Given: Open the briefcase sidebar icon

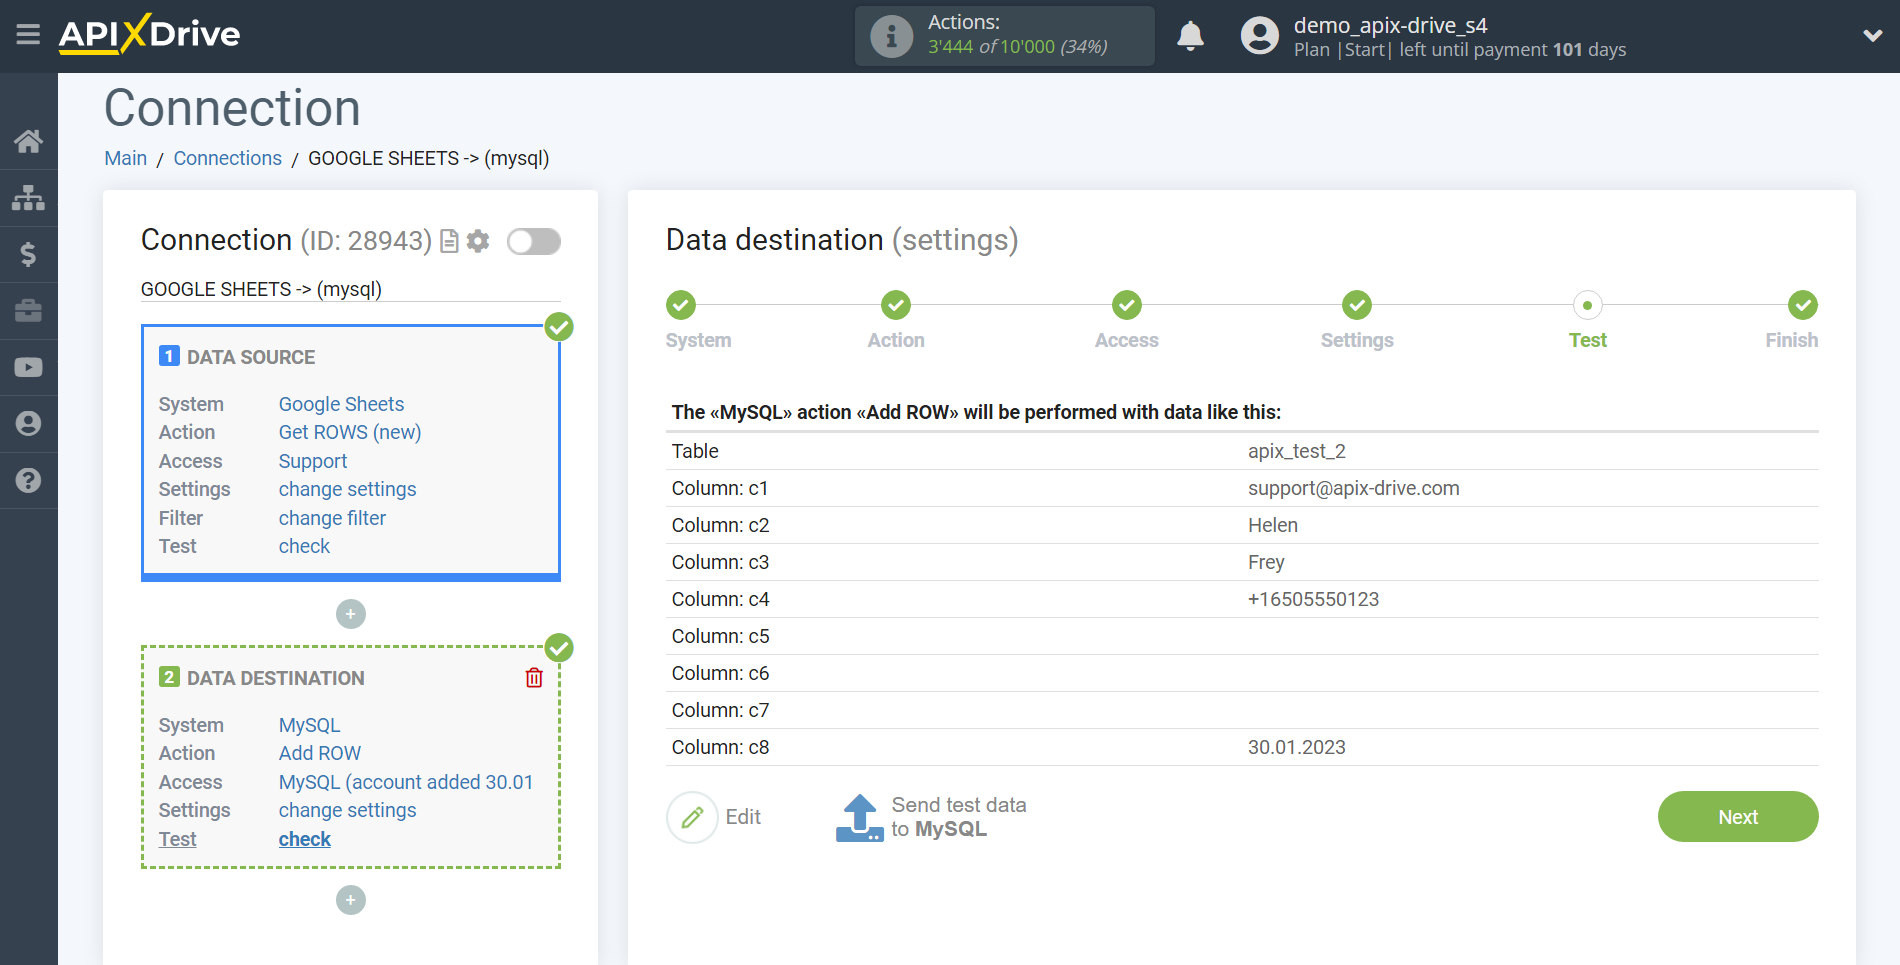Looking at the screenshot, I should pyautogui.click(x=28, y=311).
